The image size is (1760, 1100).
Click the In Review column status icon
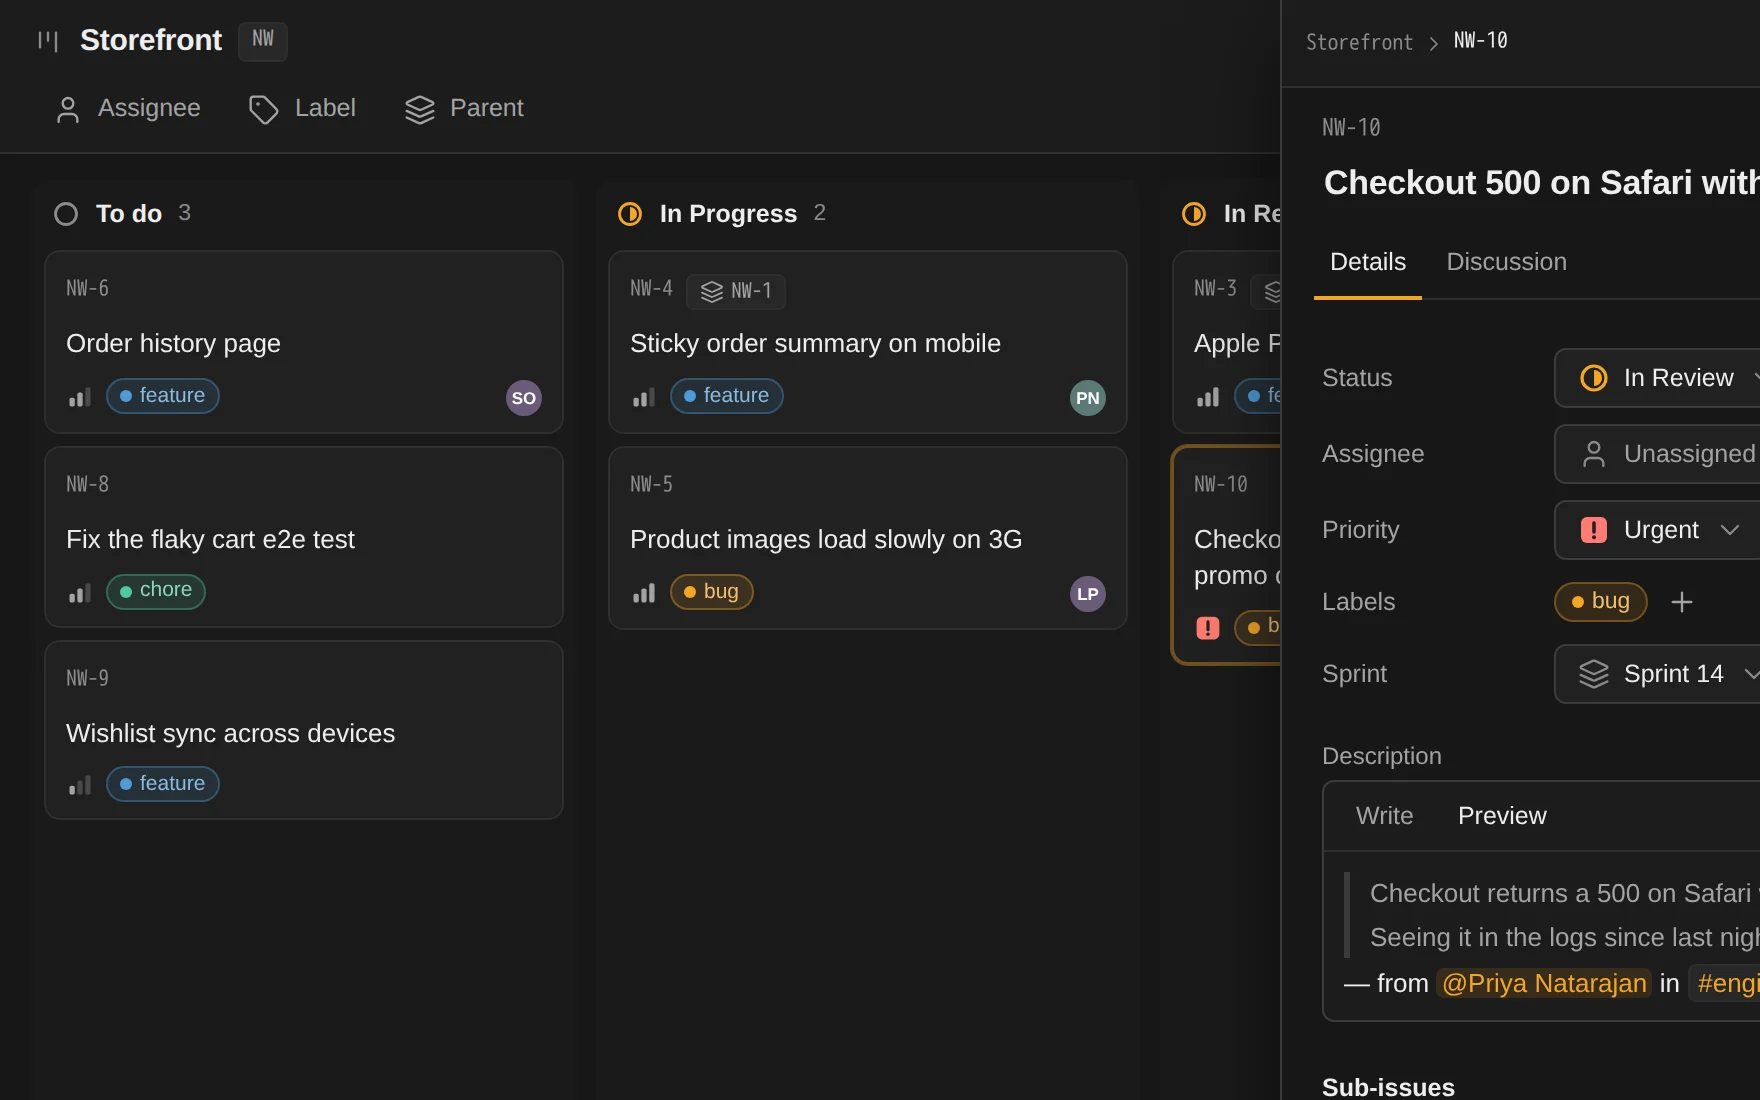tap(1194, 214)
